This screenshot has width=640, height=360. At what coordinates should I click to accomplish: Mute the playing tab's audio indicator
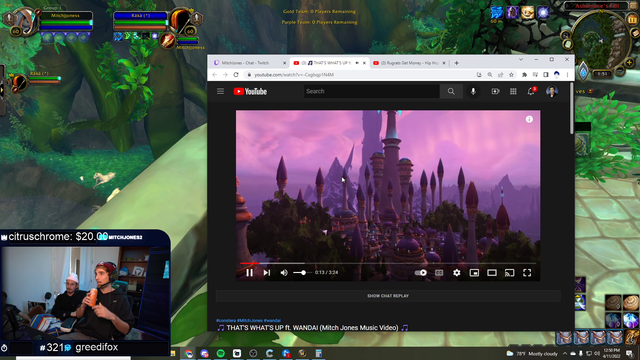pyautogui.click(x=357, y=63)
